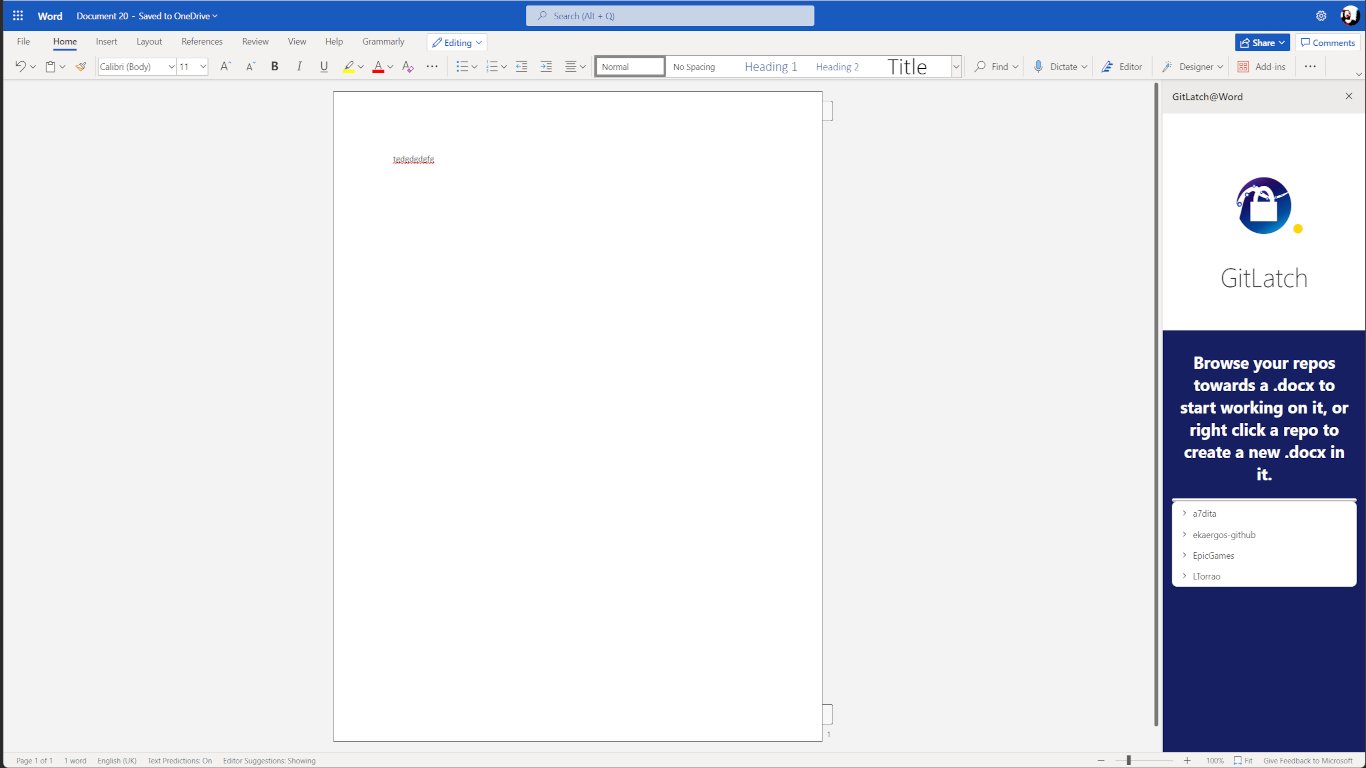Click the Paste clipboard icon
1366x768 pixels.
point(50,67)
